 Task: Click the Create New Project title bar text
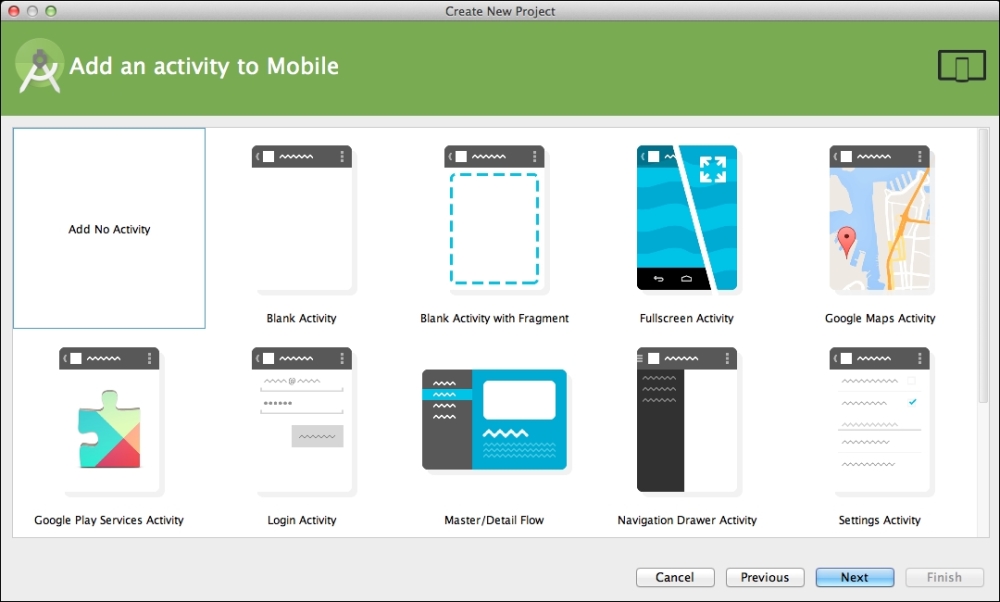point(500,11)
